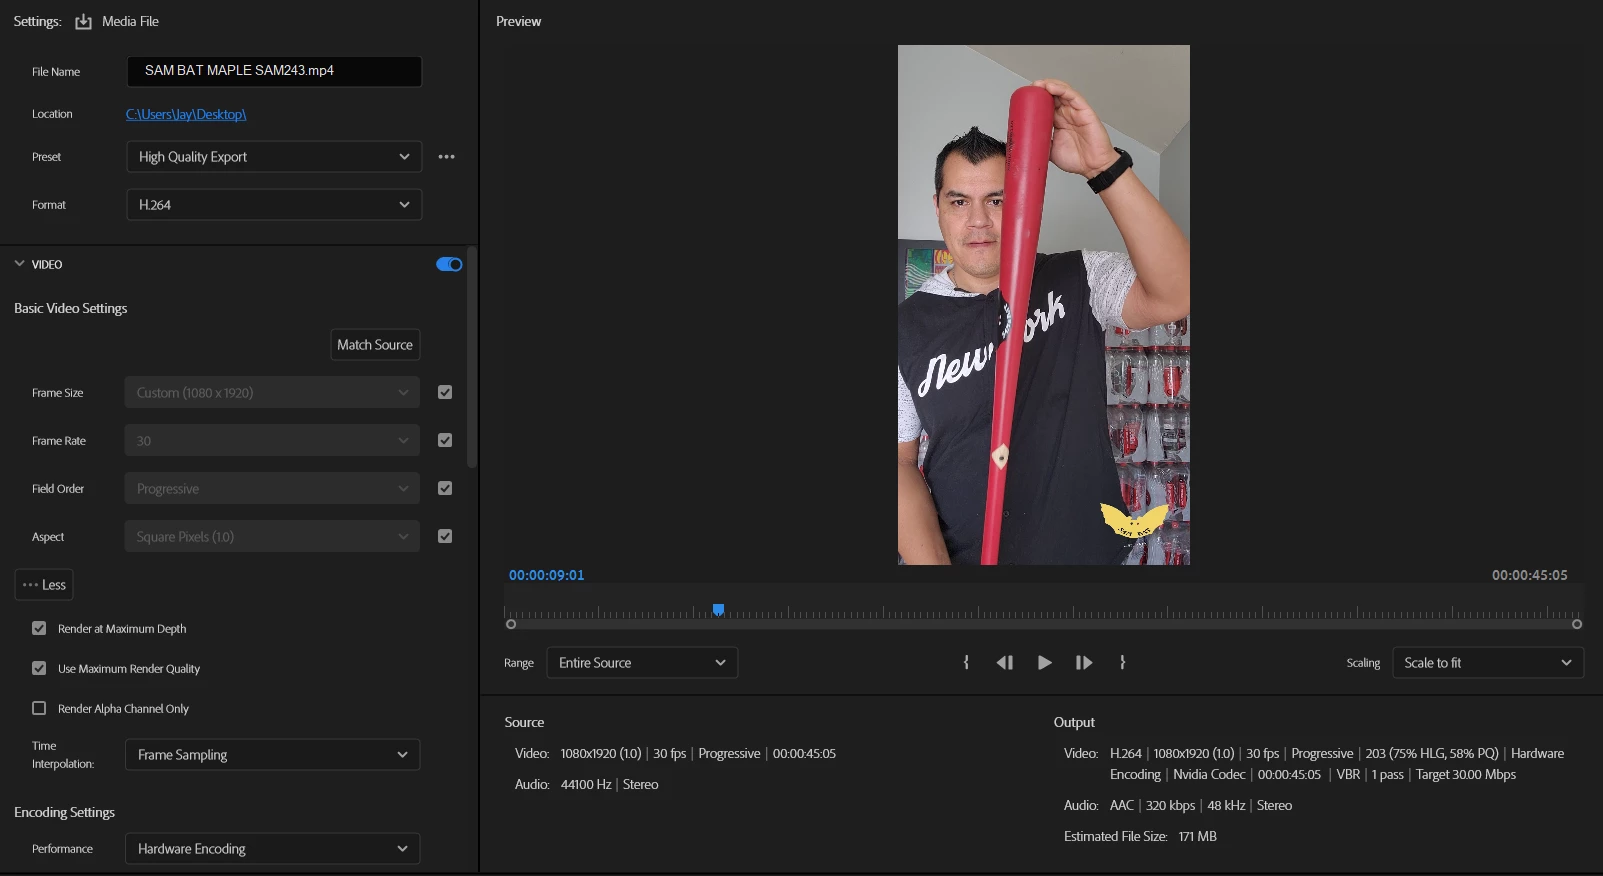Enable Render Alpha Channel Only
The image size is (1603, 876).
(x=39, y=709)
